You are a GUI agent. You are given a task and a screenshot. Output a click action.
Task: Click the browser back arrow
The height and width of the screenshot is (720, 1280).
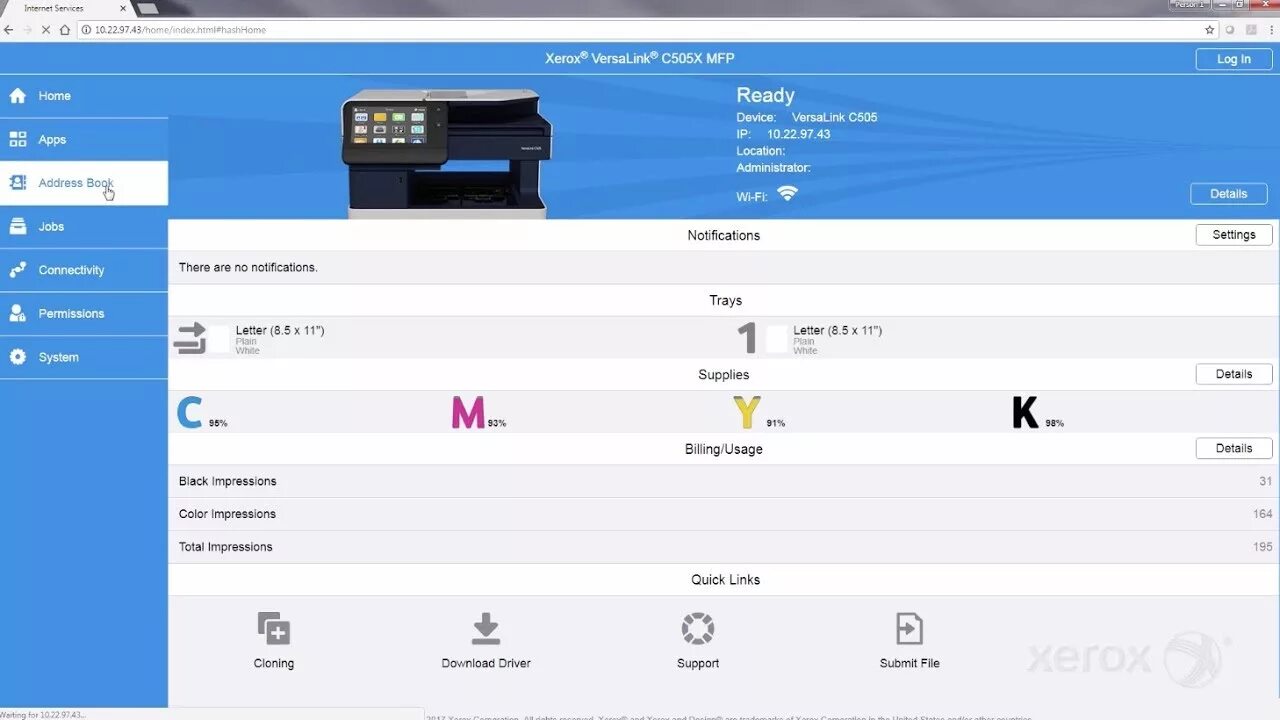9,30
